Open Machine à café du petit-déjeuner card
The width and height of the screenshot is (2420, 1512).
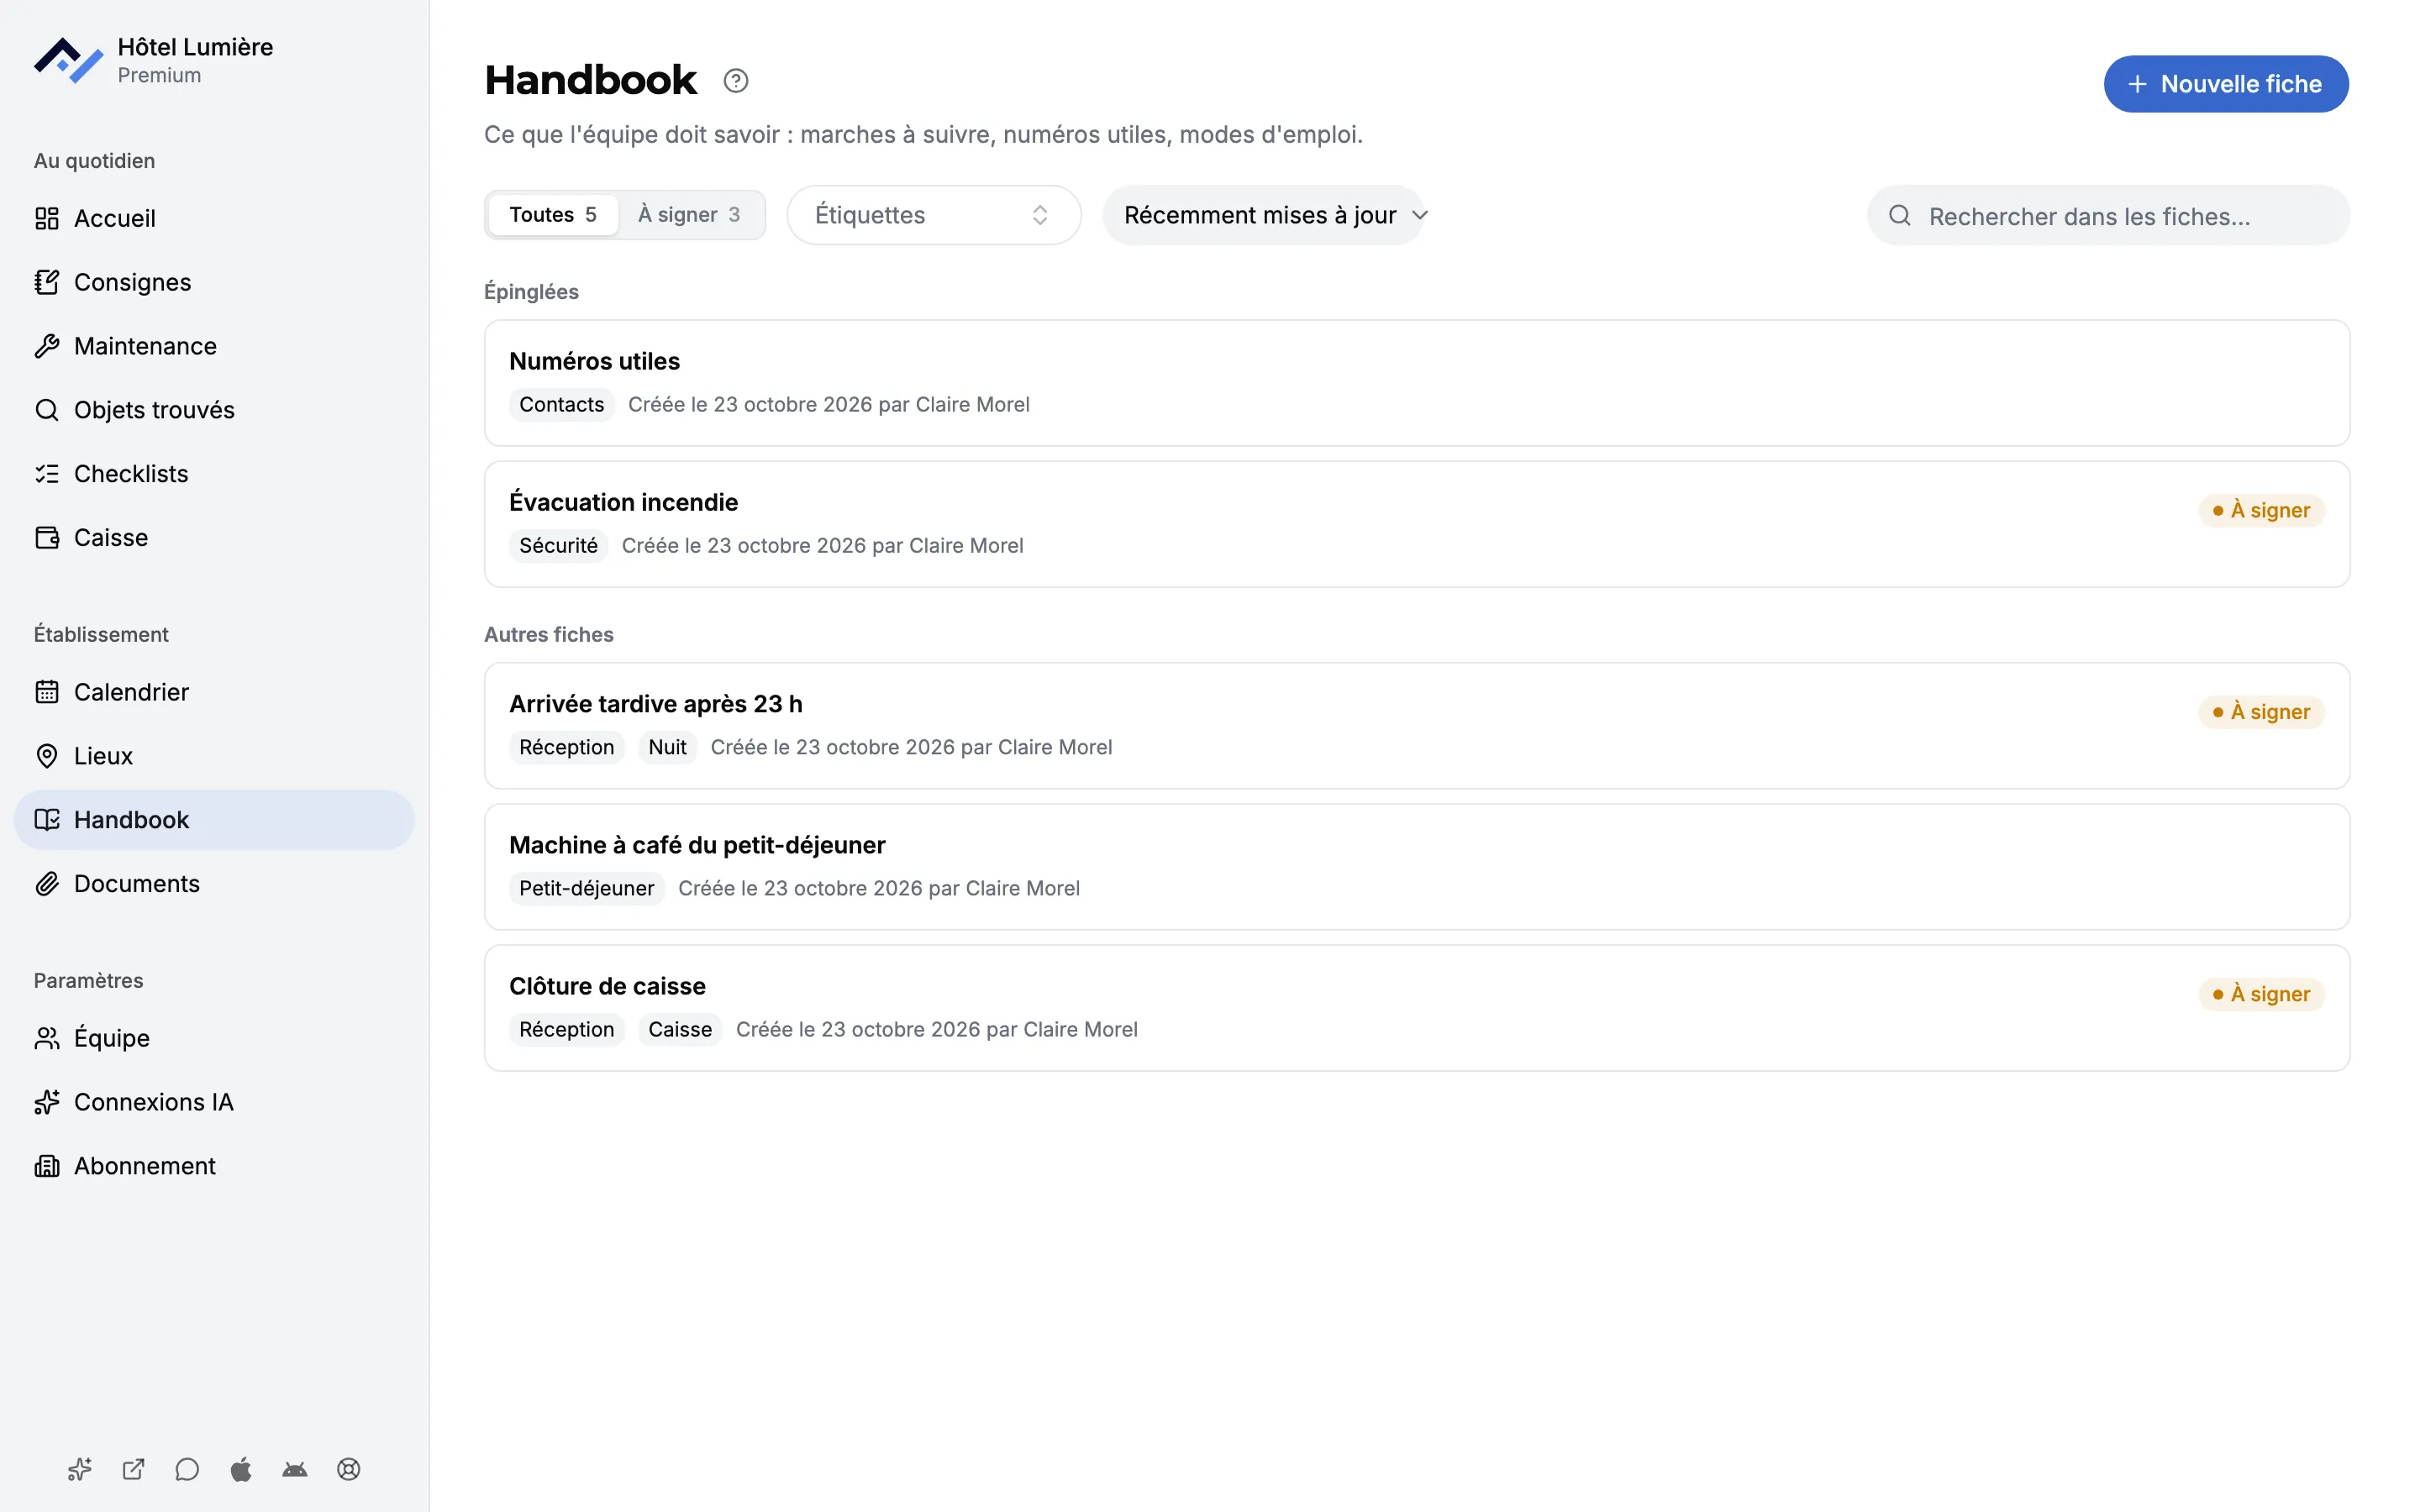point(1416,867)
